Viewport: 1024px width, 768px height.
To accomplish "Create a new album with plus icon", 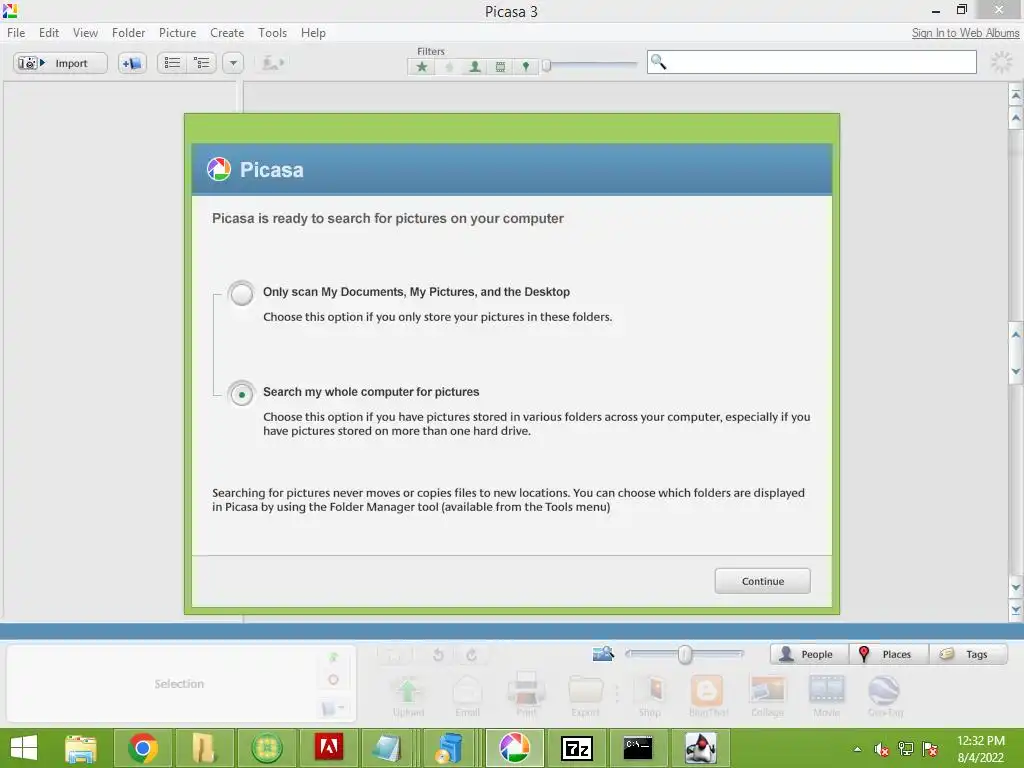I will coord(133,63).
